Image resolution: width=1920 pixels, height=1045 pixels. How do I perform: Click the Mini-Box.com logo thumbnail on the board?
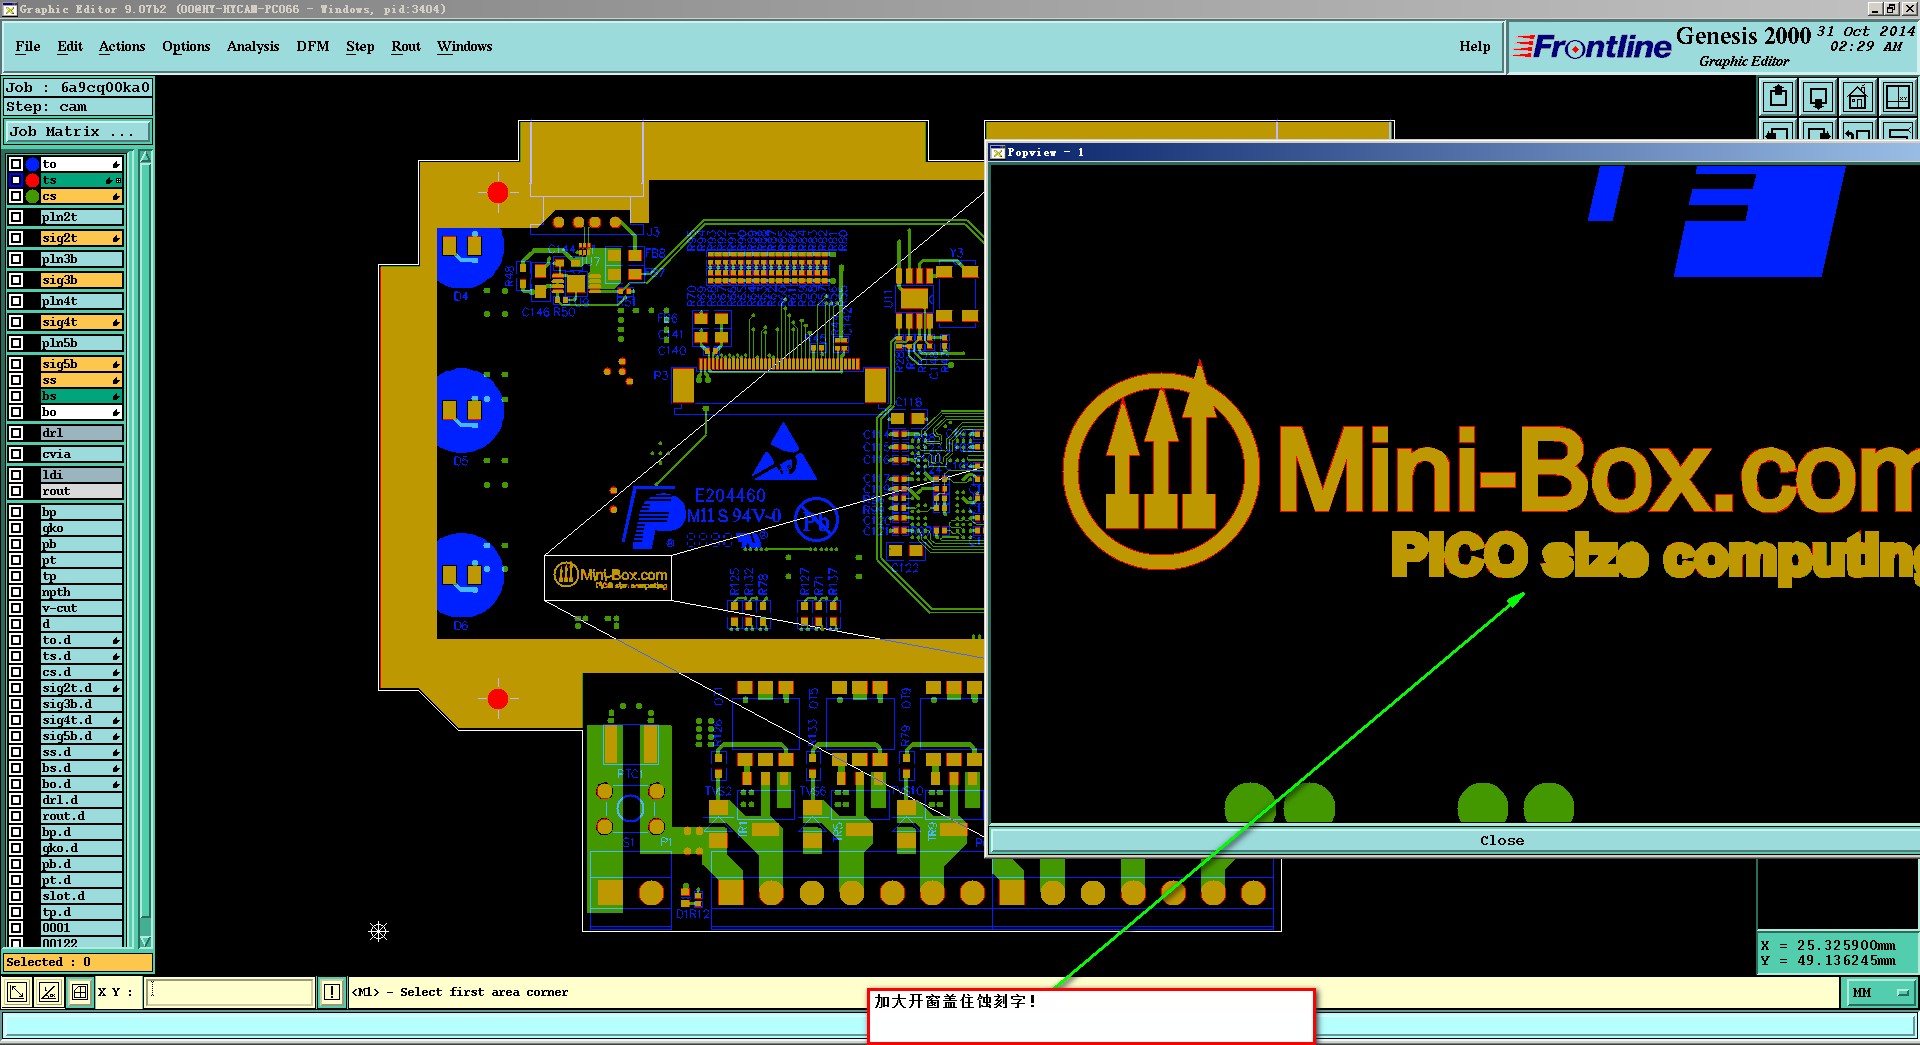click(x=610, y=576)
